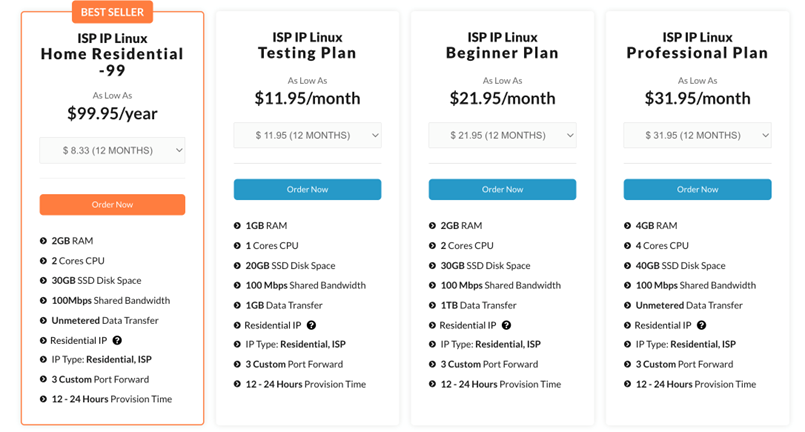The width and height of the screenshot is (805, 432).
Task: Click arrow bullet next to 30GB SSD in Beginner Plan
Action: click(x=432, y=266)
